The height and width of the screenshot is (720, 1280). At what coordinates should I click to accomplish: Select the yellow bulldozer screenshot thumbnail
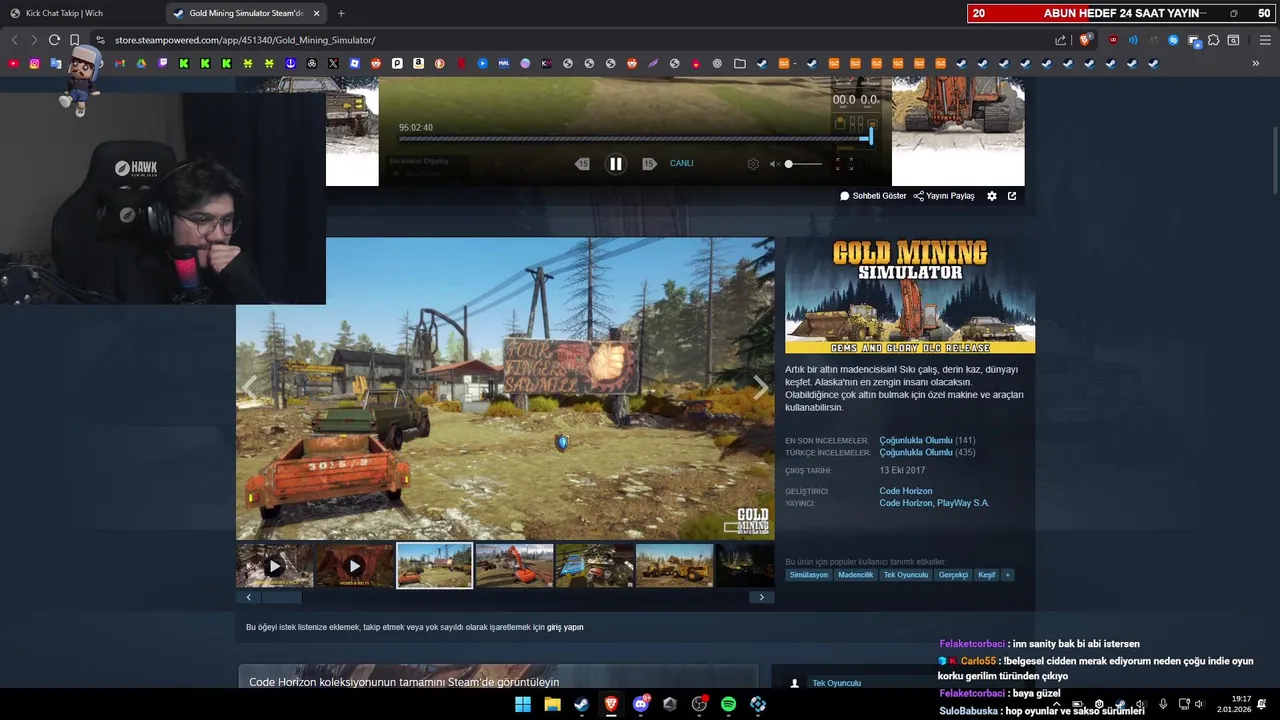[x=674, y=566]
